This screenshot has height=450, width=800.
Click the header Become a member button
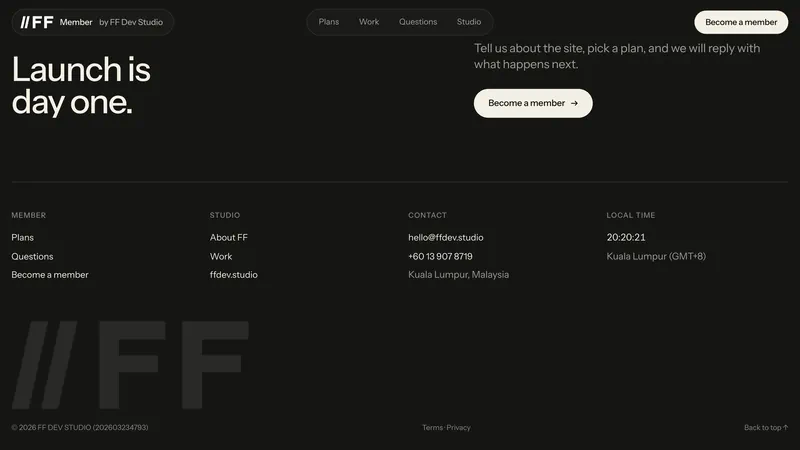tap(741, 22)
